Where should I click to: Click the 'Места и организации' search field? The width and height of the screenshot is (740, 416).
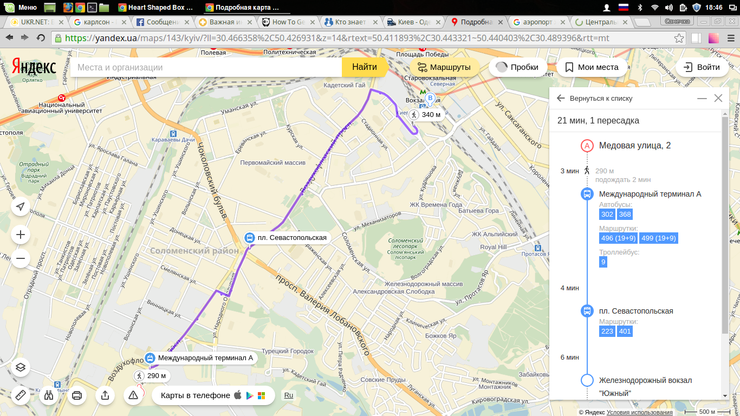tap(205, 67)
